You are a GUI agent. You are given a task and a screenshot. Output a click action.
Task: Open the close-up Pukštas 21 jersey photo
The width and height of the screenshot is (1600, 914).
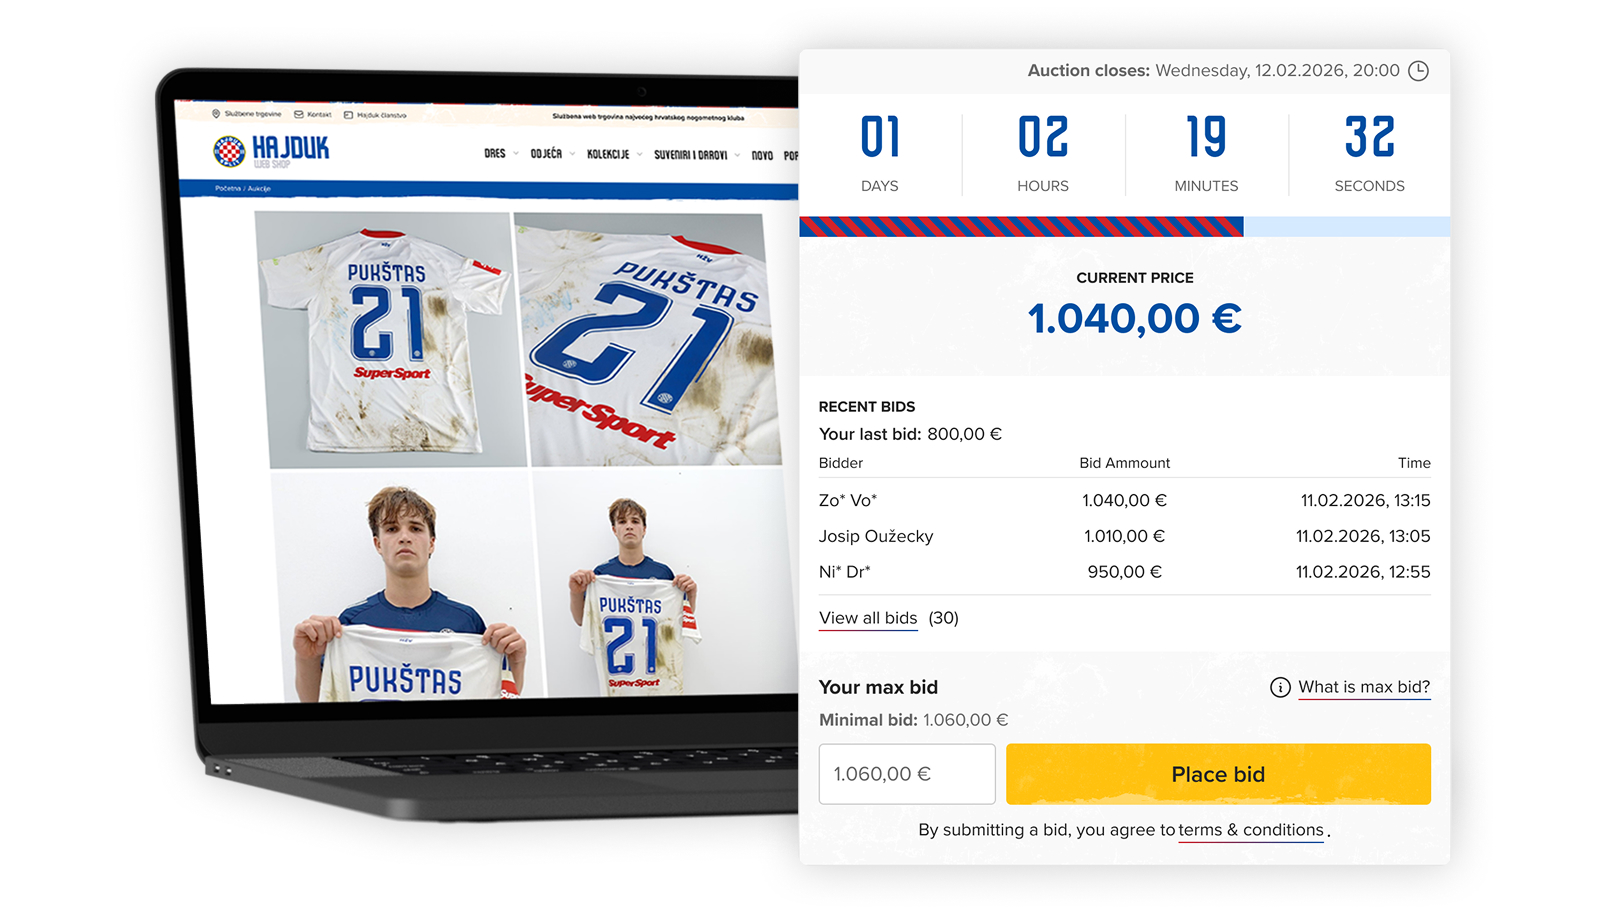pyautogui.click(x=647, y=340)
